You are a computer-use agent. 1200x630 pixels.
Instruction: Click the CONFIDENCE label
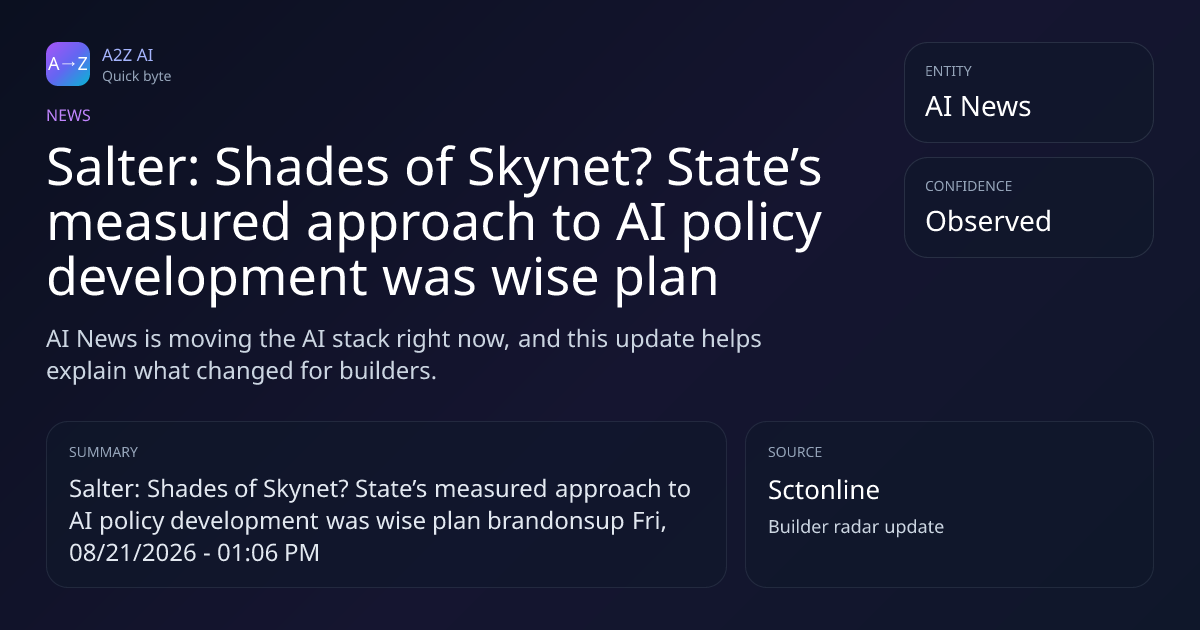click(968, 186)
